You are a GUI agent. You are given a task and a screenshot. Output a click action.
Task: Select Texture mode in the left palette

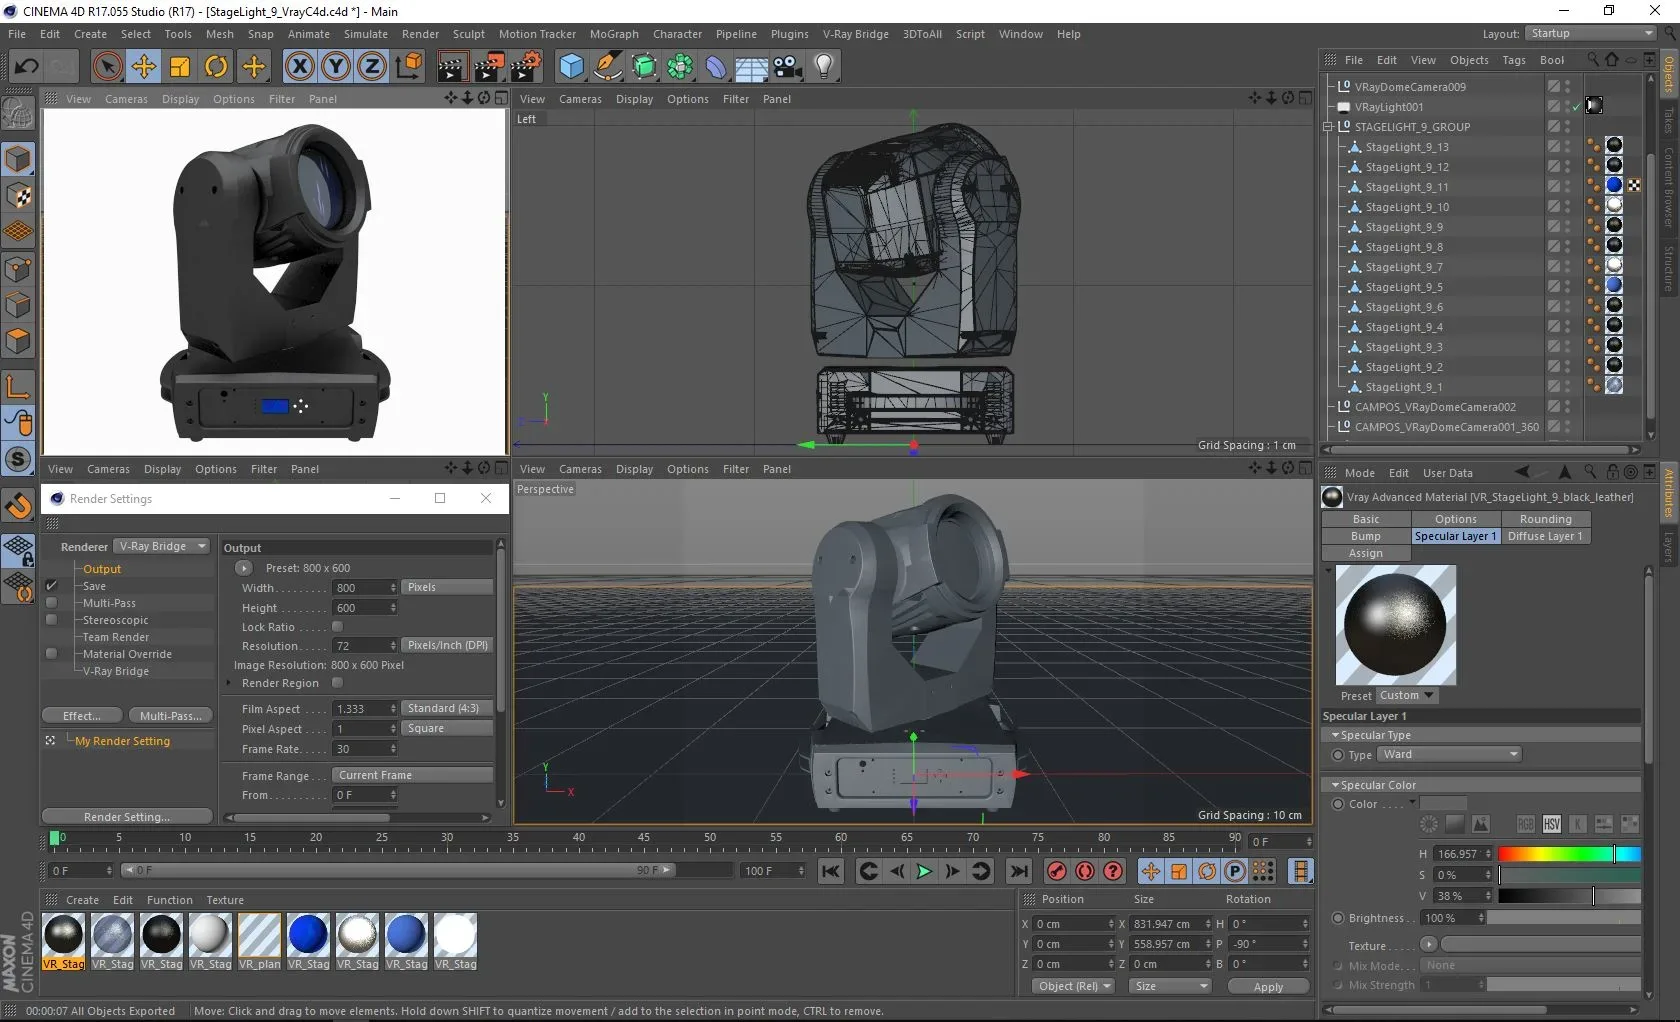18,195
